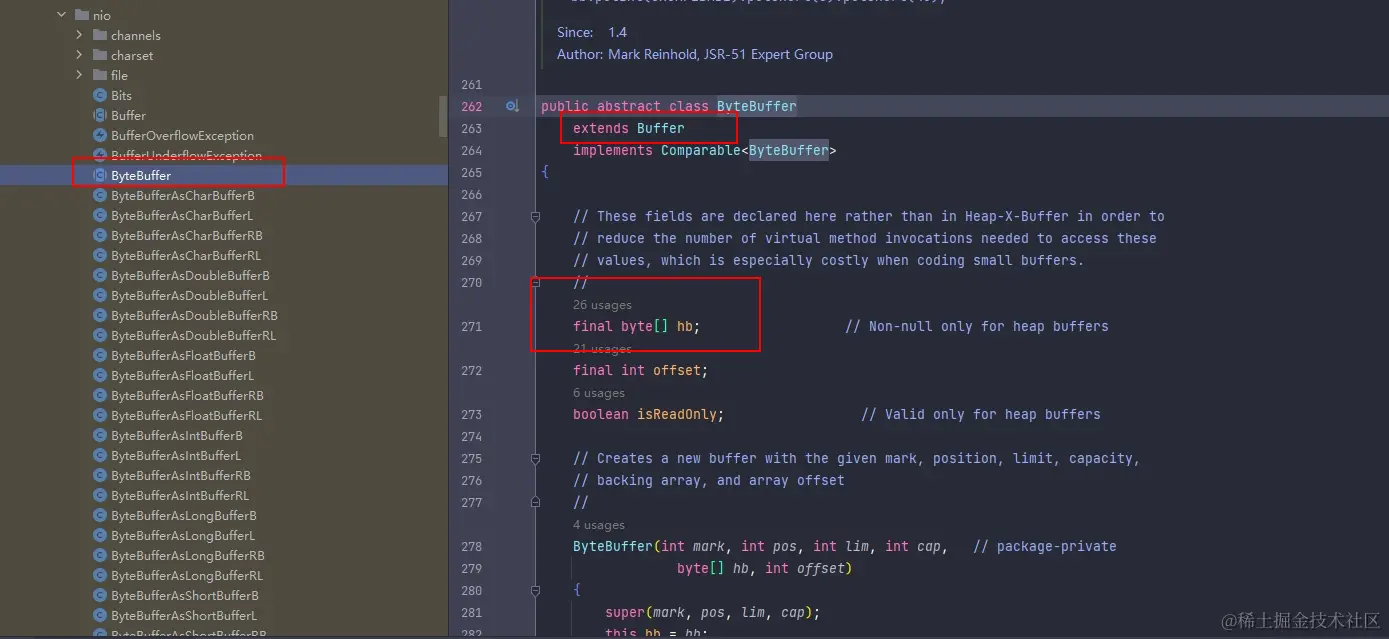Click the ByteBufferAsFloatBufferRB class icon
This screenshot has width=1389, height=639.
tap(100, 395)
